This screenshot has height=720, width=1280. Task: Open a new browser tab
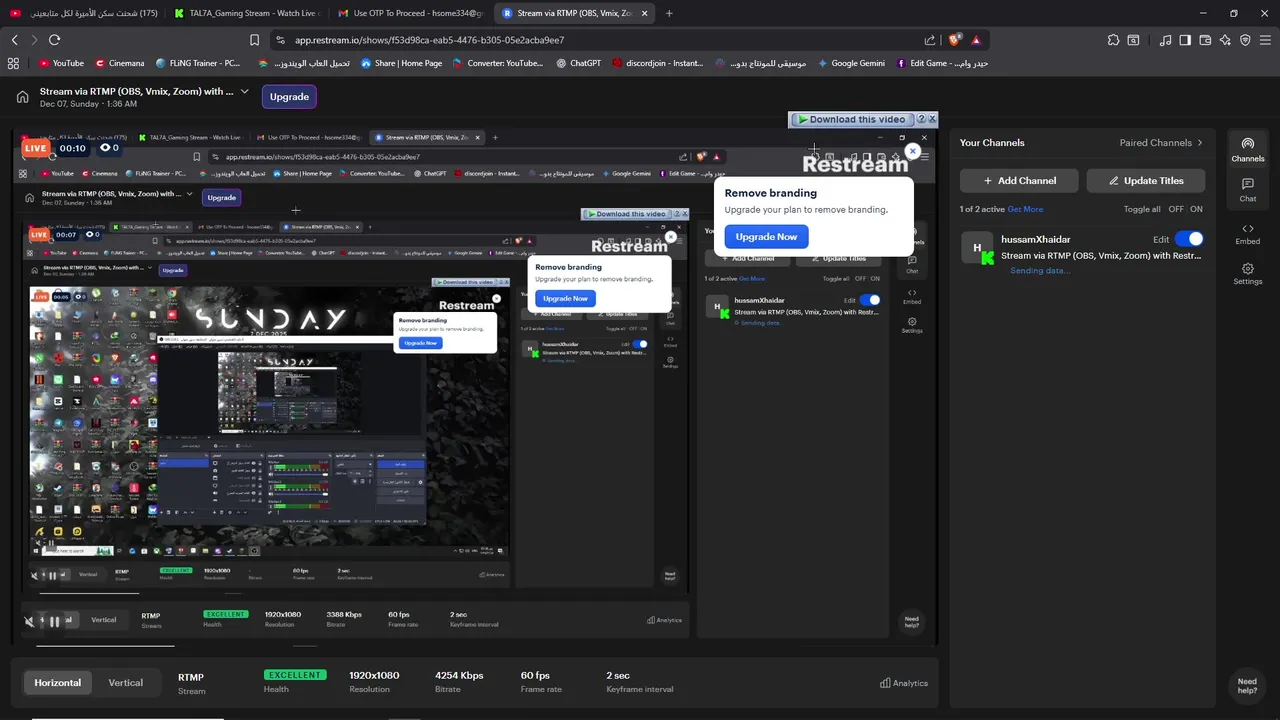click(x=669, y=13)
